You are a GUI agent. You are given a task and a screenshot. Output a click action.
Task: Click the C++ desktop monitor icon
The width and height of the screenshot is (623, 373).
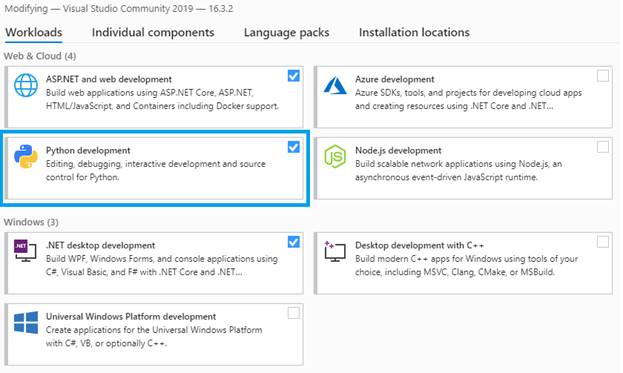point(335,251)
